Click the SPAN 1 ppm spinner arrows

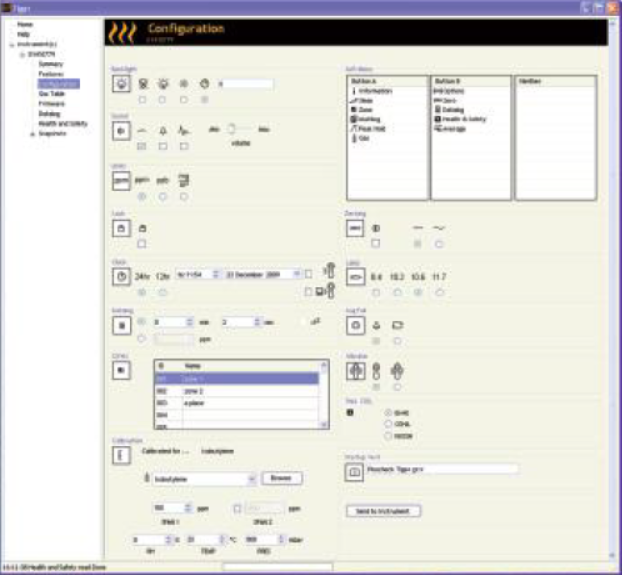coord(188,508)
